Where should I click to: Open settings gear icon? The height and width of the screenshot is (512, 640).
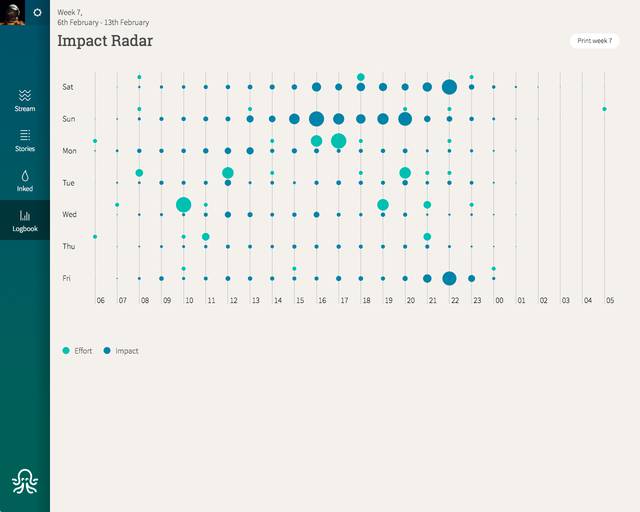click(37, 12)
